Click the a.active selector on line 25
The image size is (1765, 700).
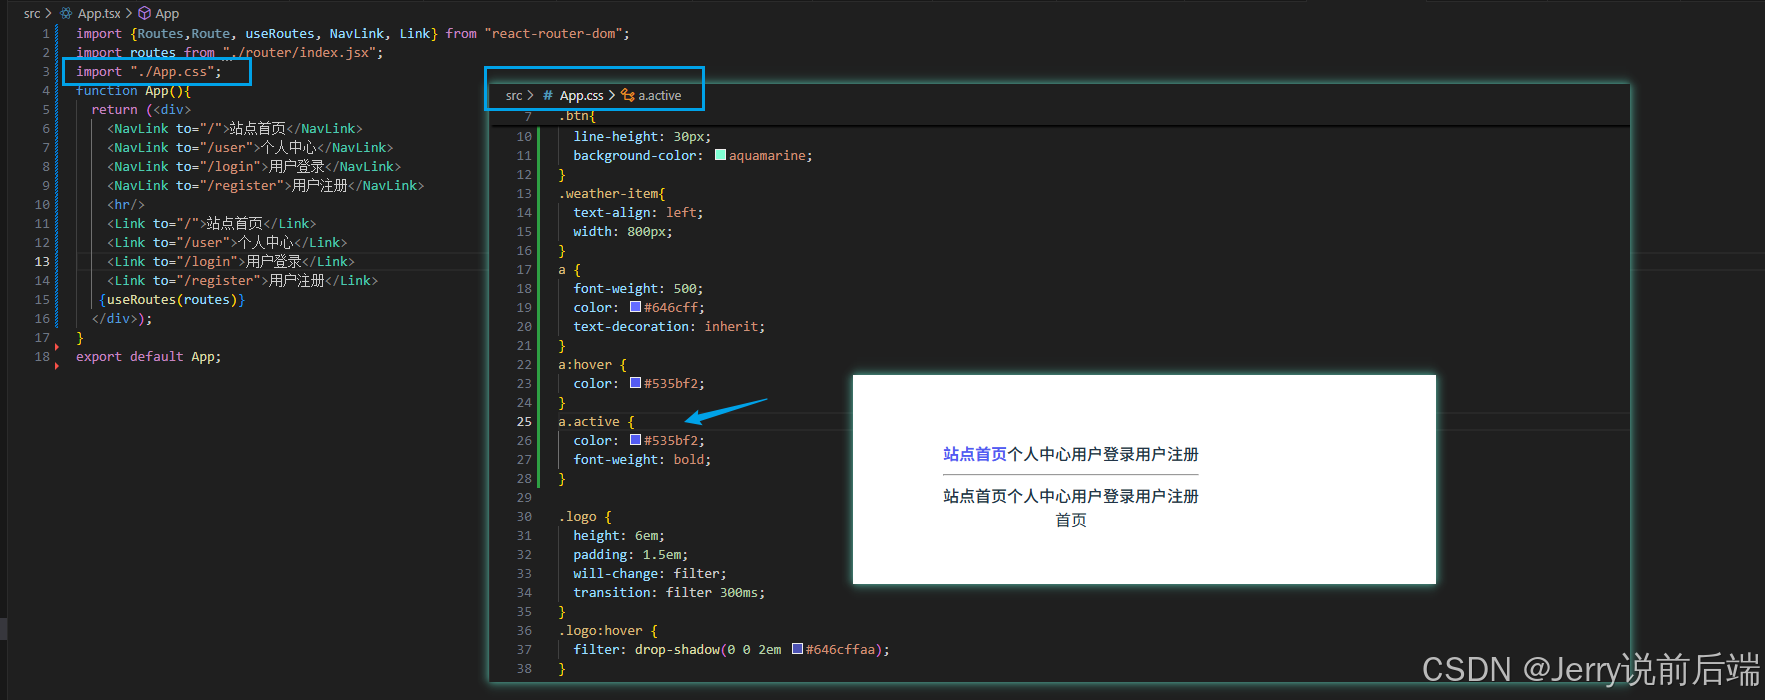pos(589,422)
